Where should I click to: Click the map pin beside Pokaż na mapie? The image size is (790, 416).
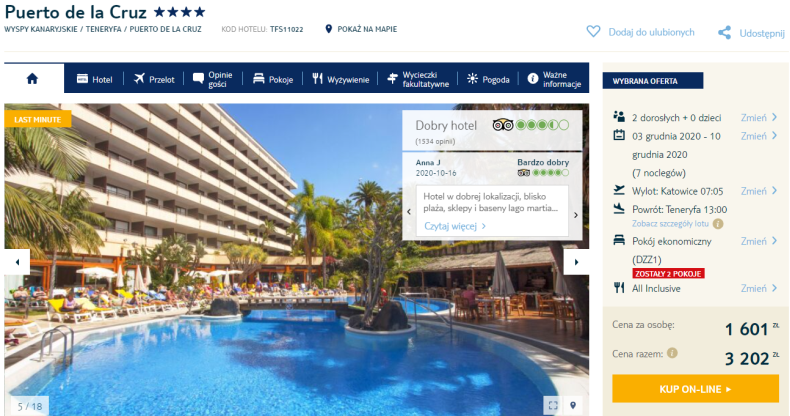point(328,29)
